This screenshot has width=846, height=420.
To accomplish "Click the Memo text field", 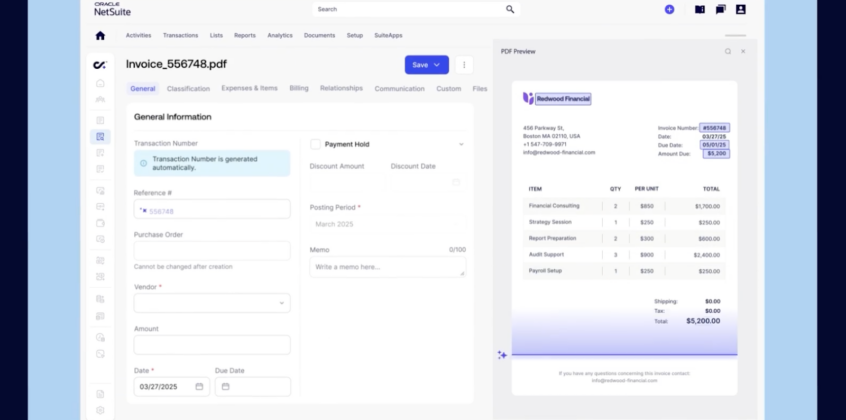I will tap(387, 267).
